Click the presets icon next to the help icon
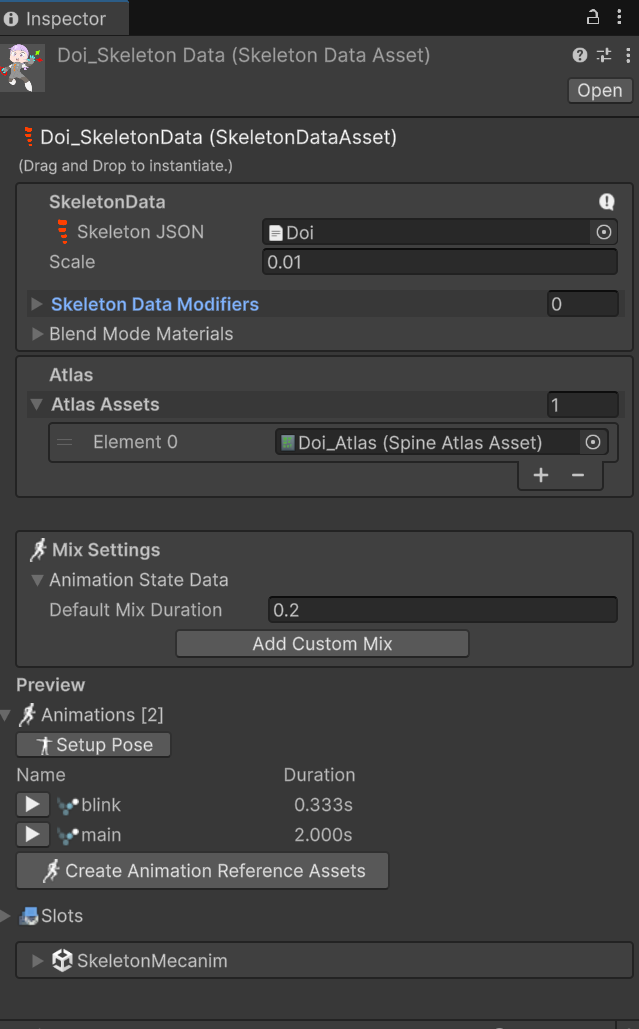The width and height of the screenshot is (639, 1029). pyautogui.click(x=603, y=55)
